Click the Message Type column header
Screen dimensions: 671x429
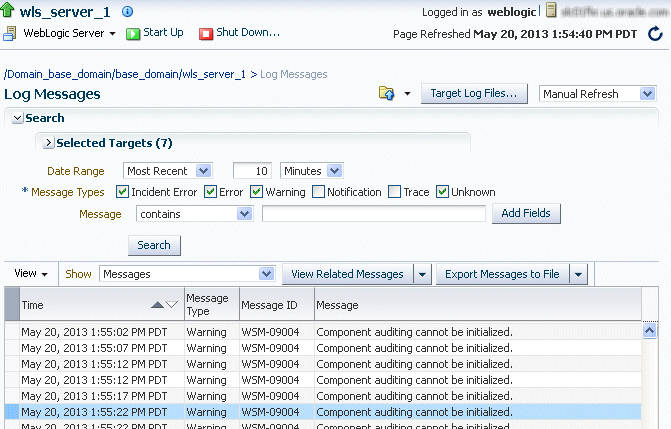point(212,304)
